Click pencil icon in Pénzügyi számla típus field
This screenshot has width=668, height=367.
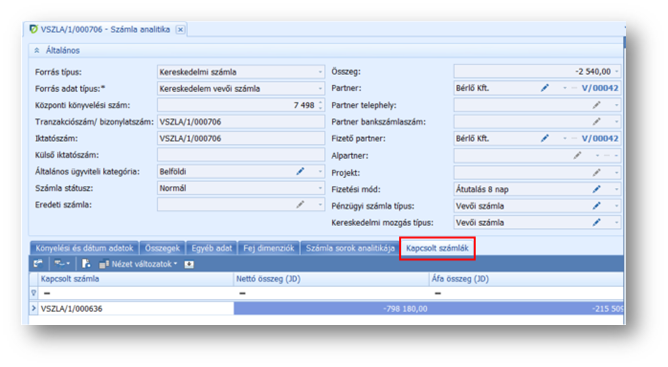[x=596, y=206]
